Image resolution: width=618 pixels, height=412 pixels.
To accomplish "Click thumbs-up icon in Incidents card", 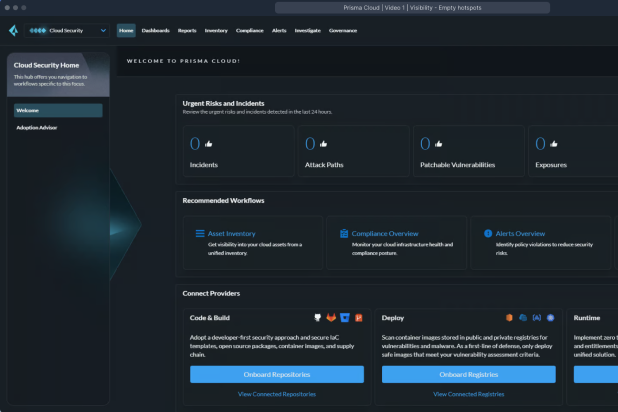I will (208, 144).
